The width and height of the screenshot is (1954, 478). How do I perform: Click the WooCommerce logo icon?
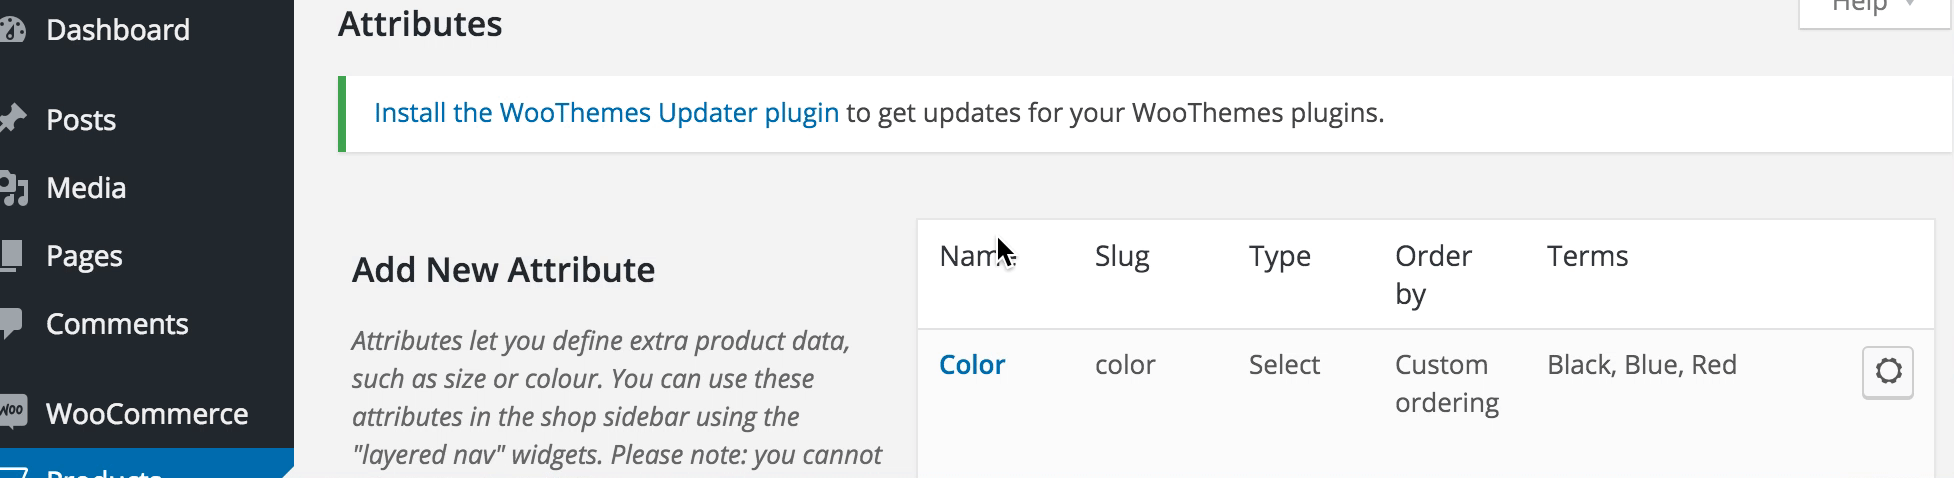click(x=12, y=412)
